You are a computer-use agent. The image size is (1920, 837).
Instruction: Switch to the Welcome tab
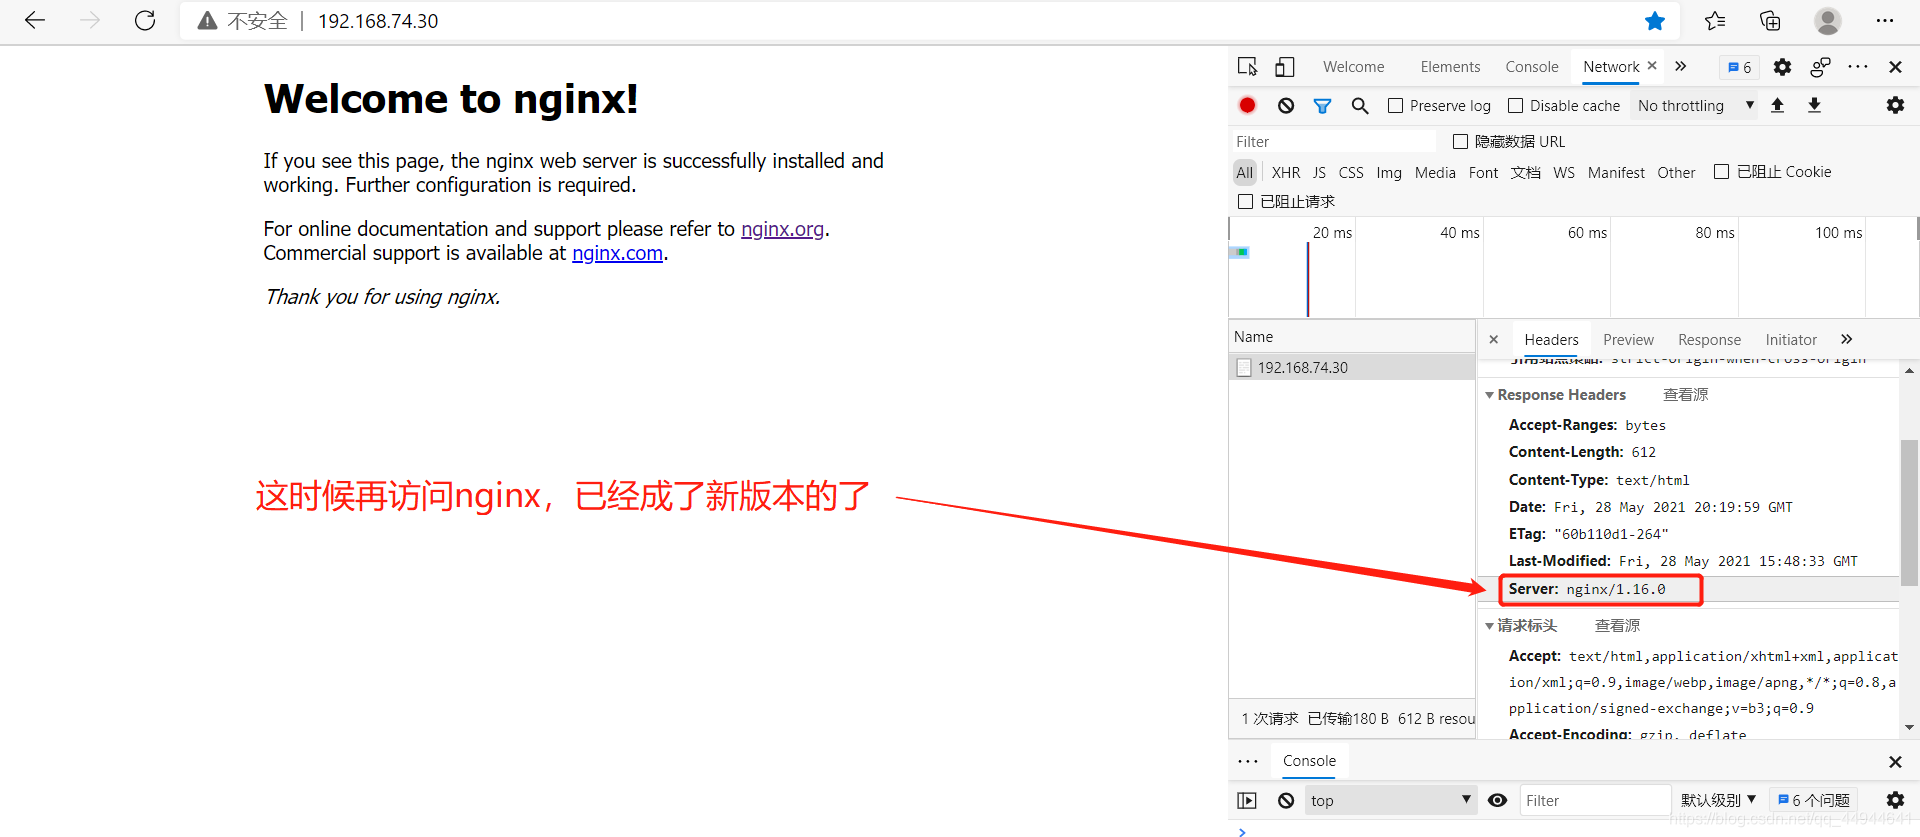[1353, 67]
